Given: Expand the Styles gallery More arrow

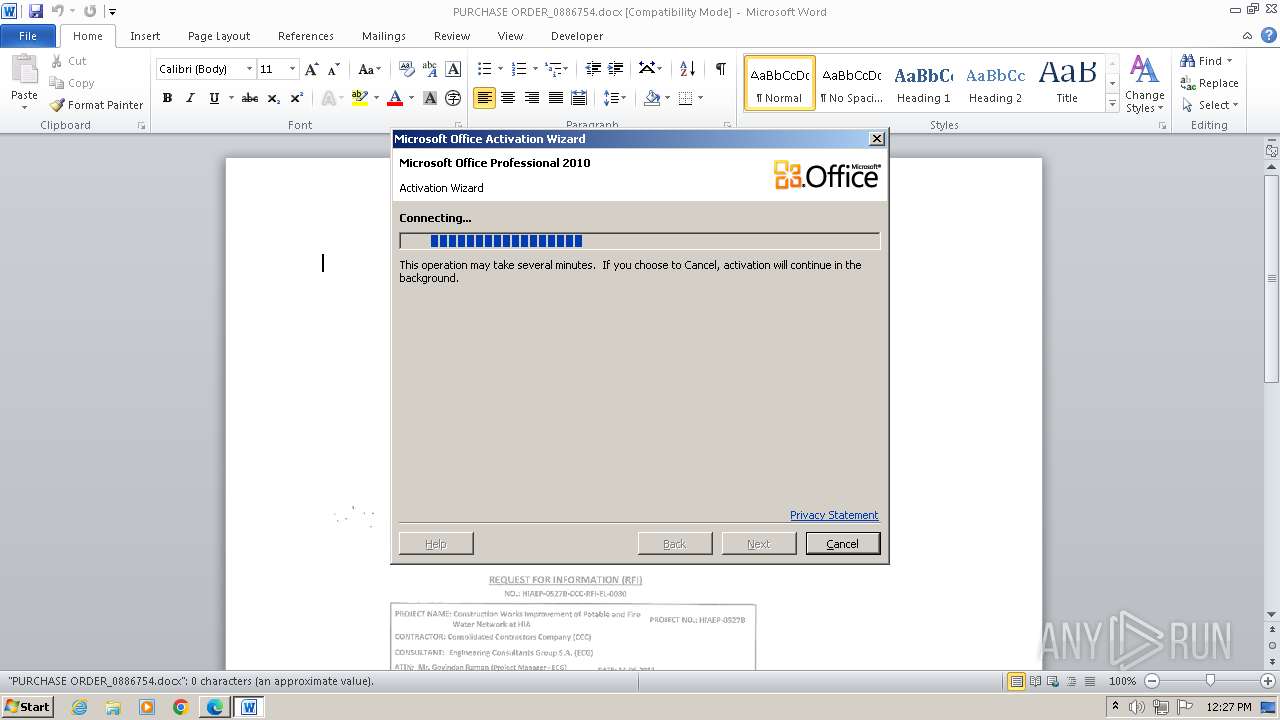Looking at the screenshot, I should [1112, 103].
